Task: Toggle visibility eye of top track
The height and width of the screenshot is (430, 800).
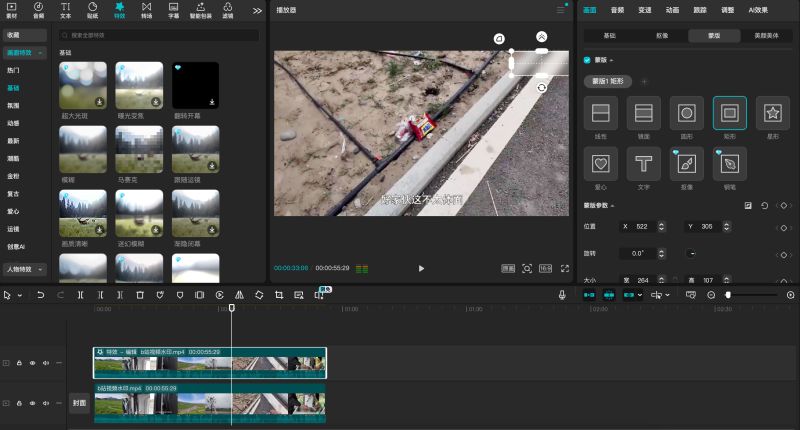Action: (x=32, y=363)
